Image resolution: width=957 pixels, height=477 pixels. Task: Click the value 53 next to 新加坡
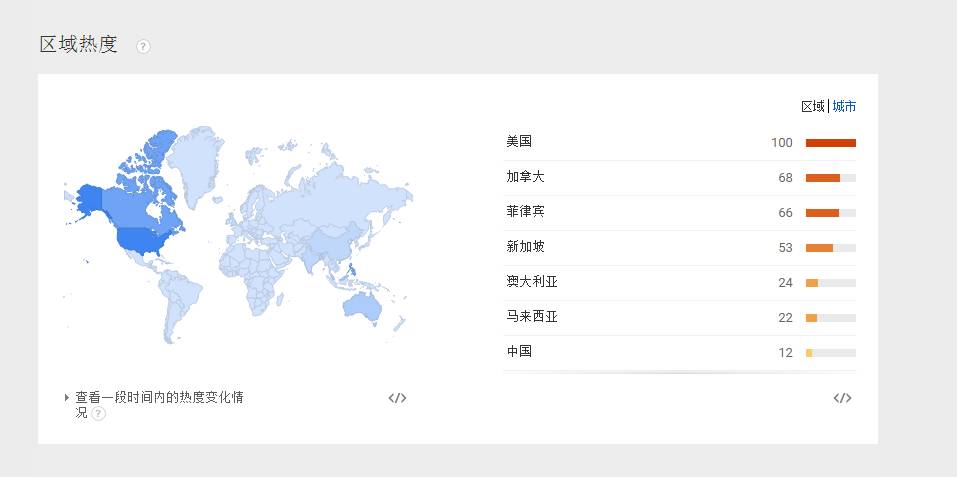[x=785, y=248]
